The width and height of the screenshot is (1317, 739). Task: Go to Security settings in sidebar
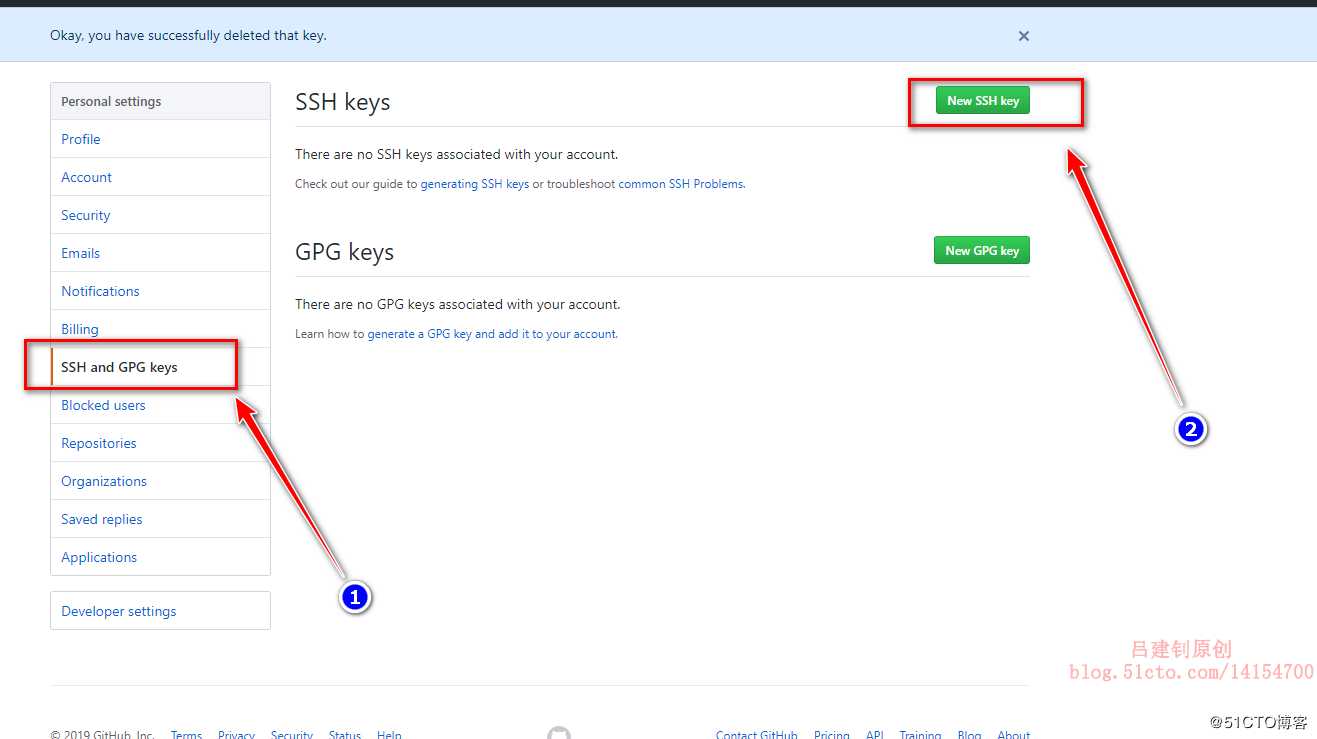(160, 215)
